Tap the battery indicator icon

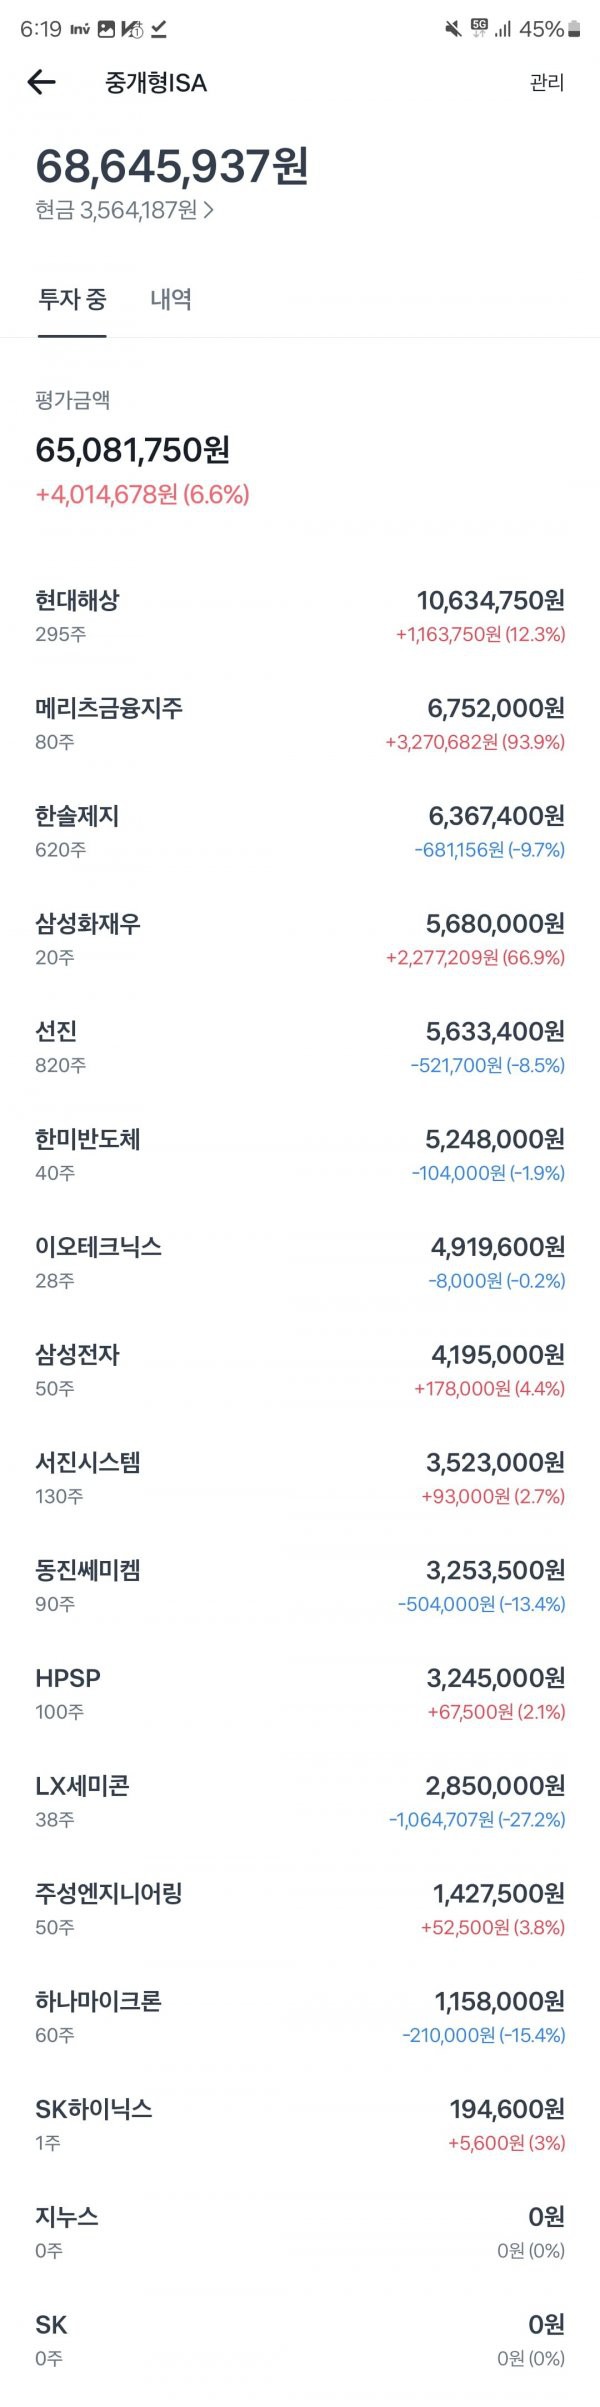(574, 29)
